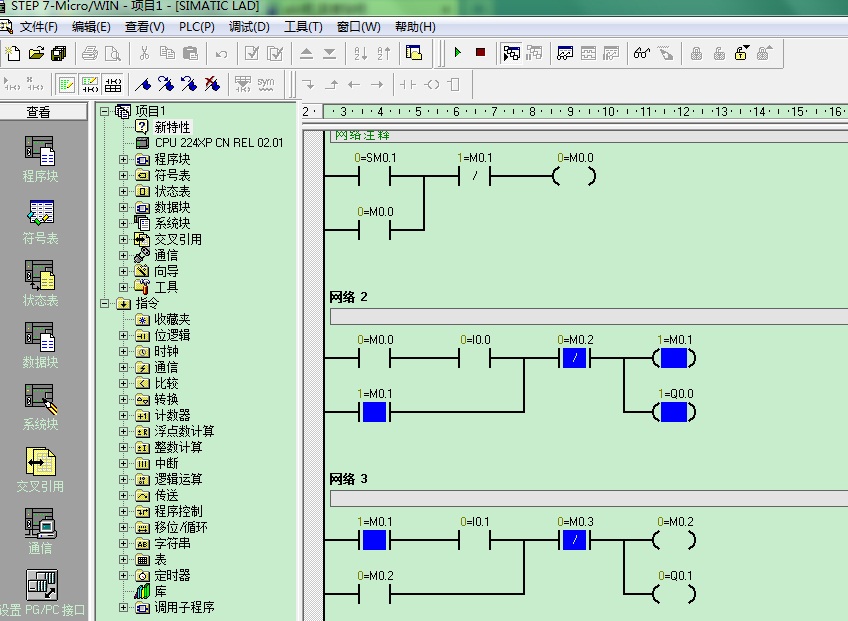This screenshot has height=621, width=848.
Task: Click the Sort ascending A-Z icon
Action: pos(360,53)
